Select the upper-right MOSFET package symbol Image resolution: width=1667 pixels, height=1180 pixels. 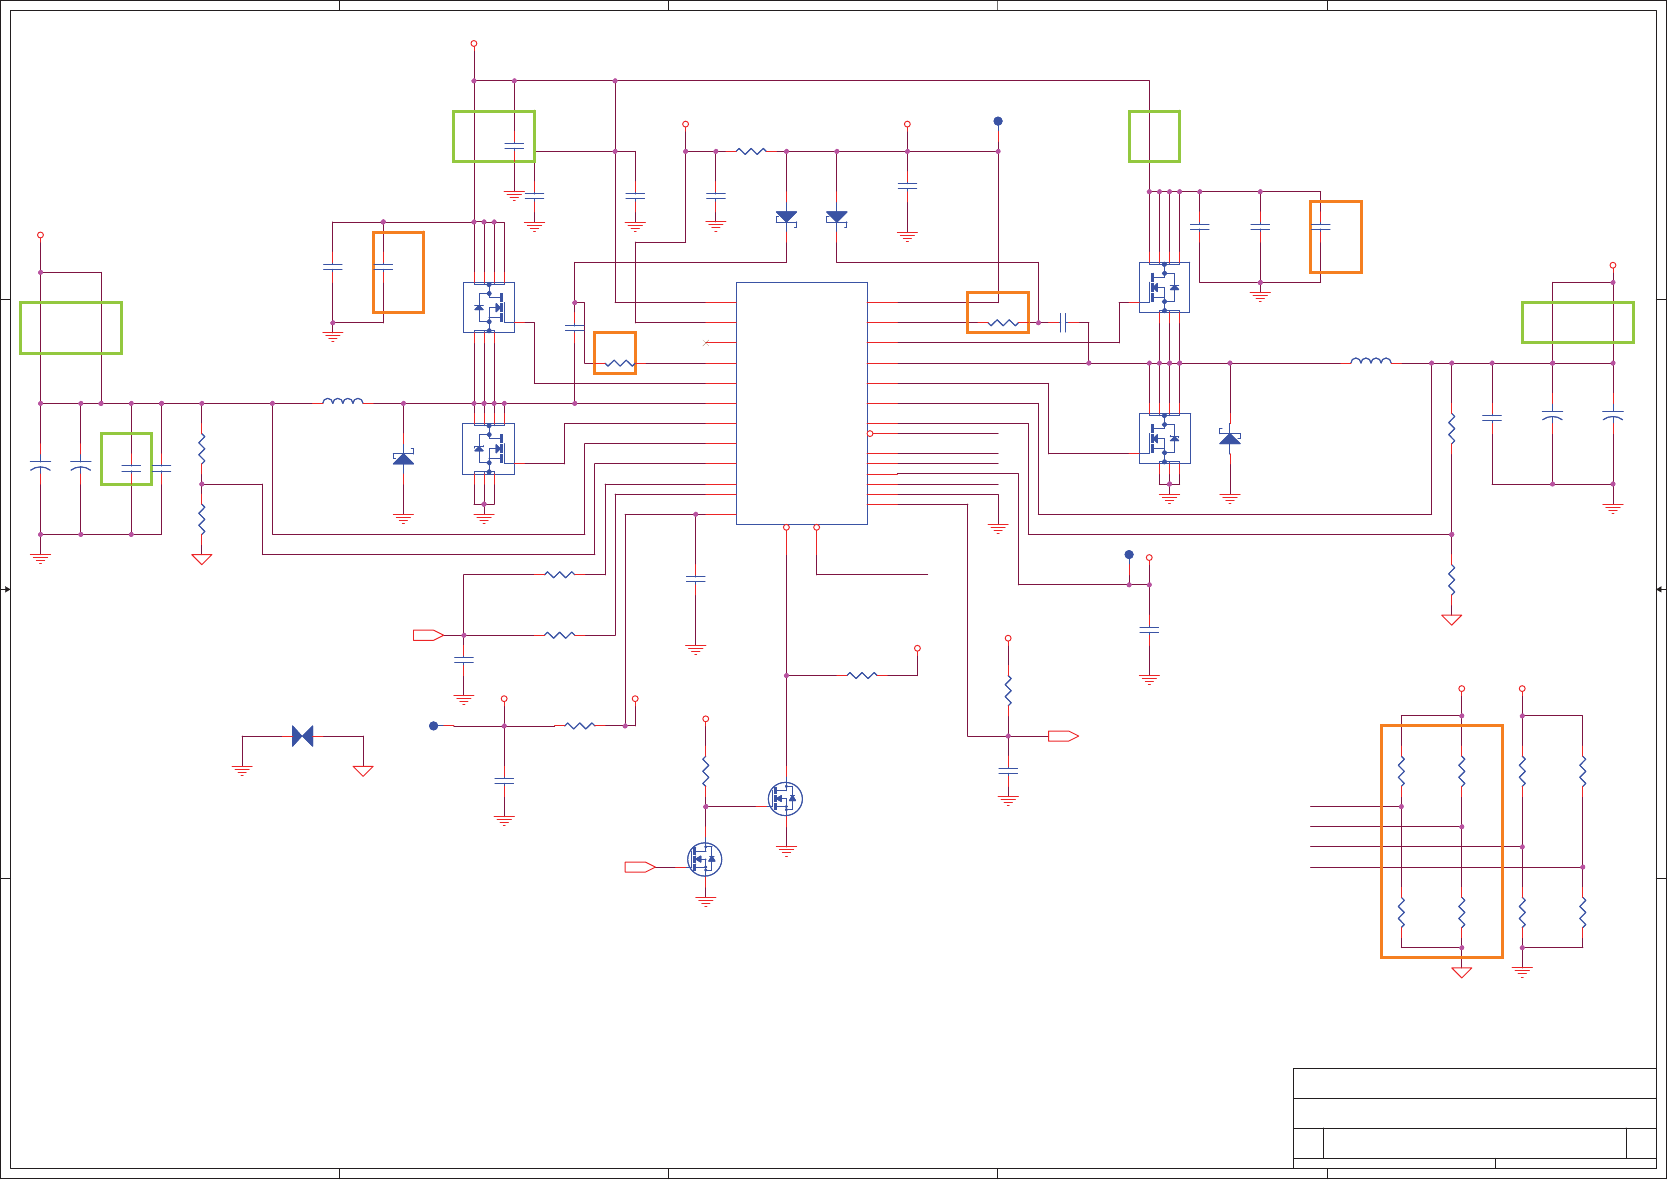click(x=1164, y=287)
